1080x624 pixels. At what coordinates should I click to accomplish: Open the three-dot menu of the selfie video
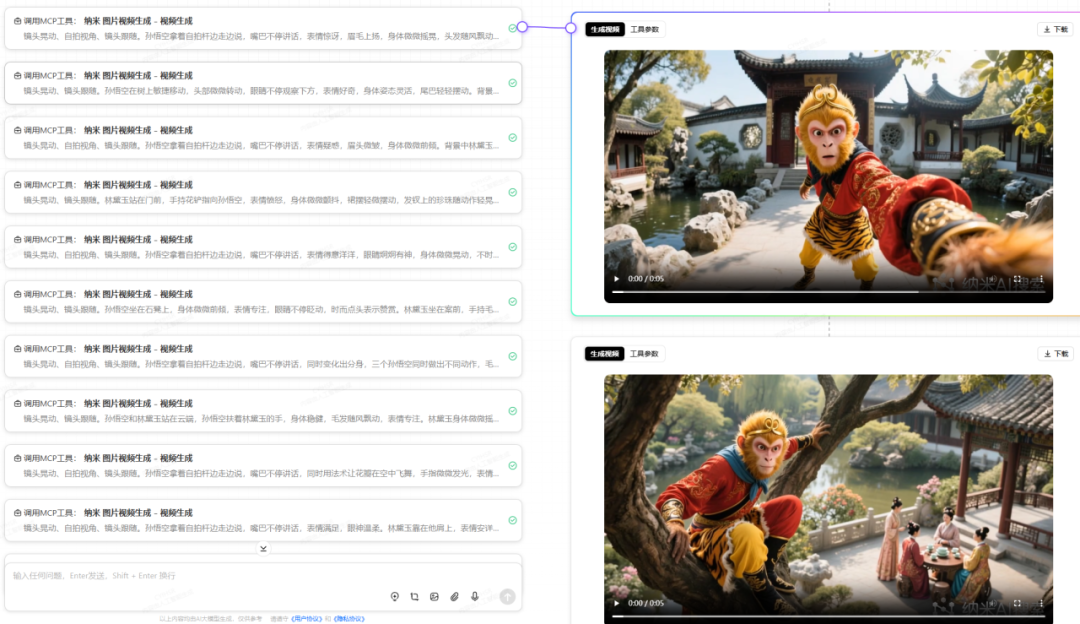(x=1041, y=279)
